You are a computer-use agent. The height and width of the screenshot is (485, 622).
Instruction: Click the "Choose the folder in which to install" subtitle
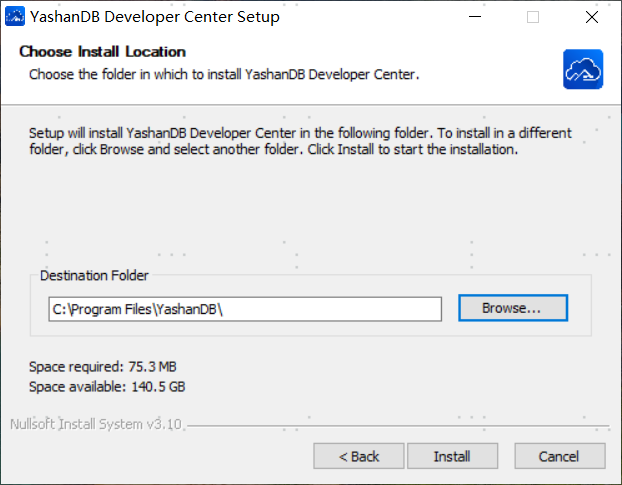(x=223, y=74)
